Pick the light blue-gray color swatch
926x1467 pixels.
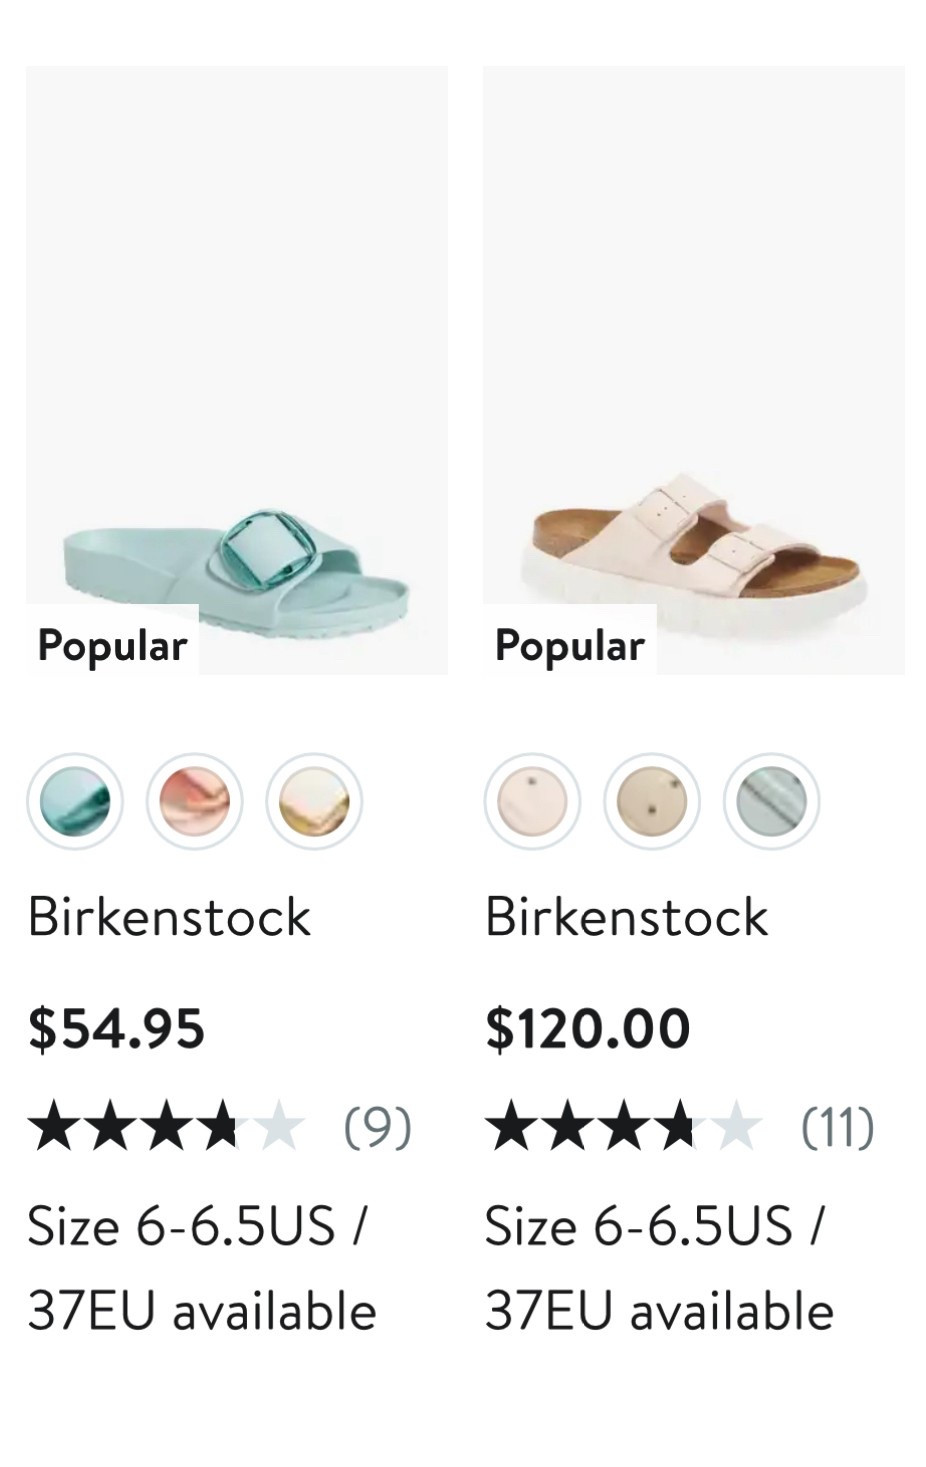coord(771,801)
